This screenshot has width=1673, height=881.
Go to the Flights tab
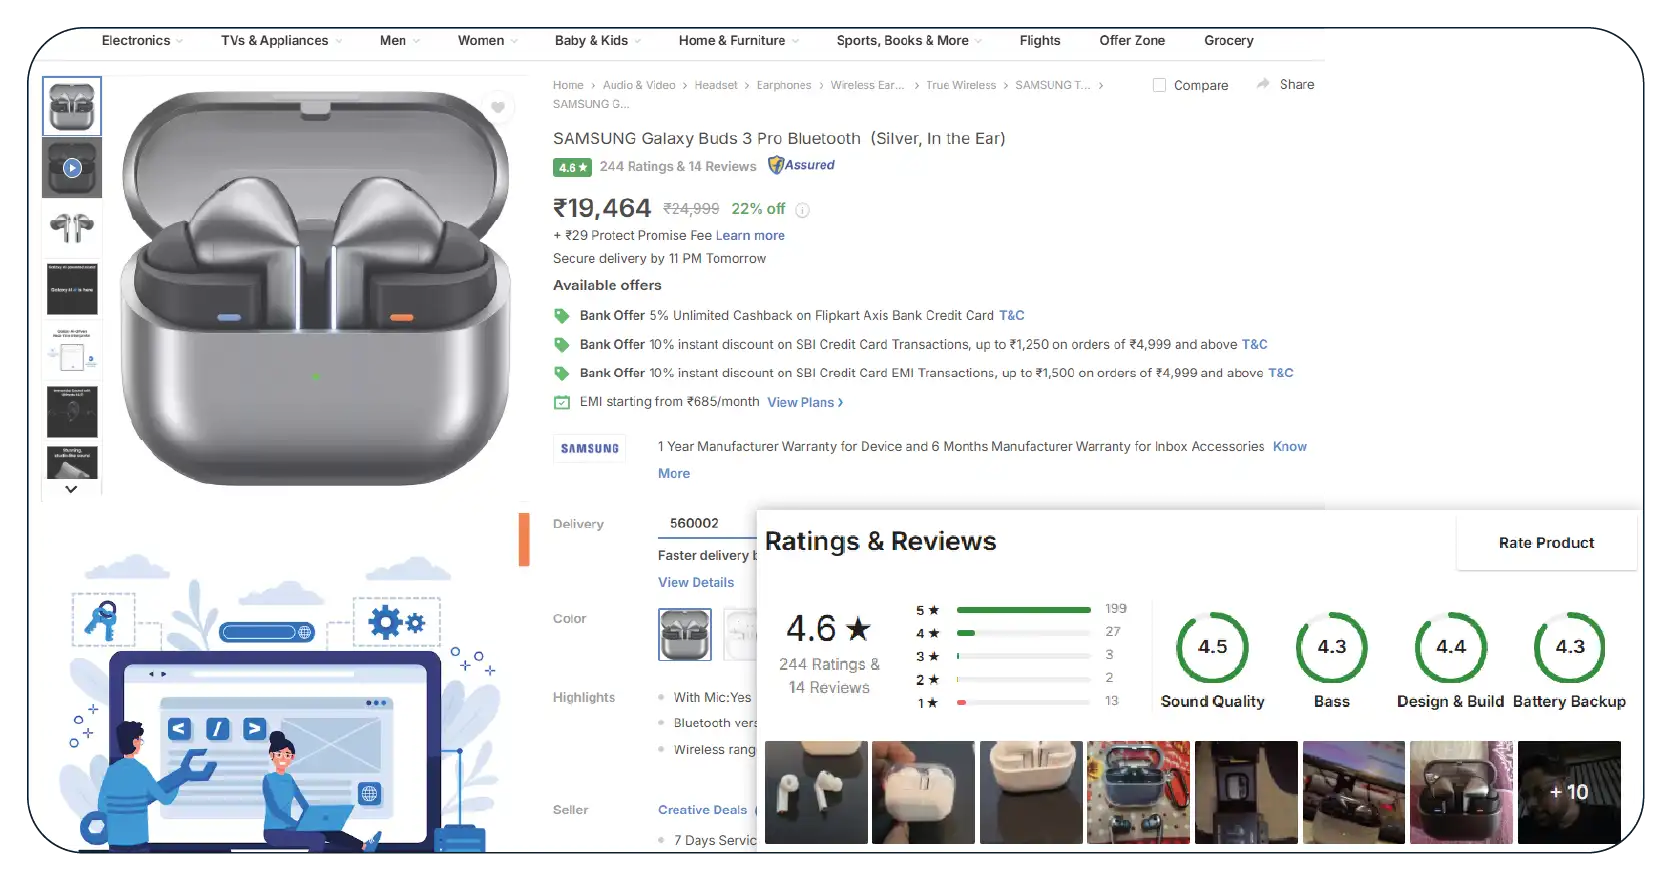coord(1040,41)
